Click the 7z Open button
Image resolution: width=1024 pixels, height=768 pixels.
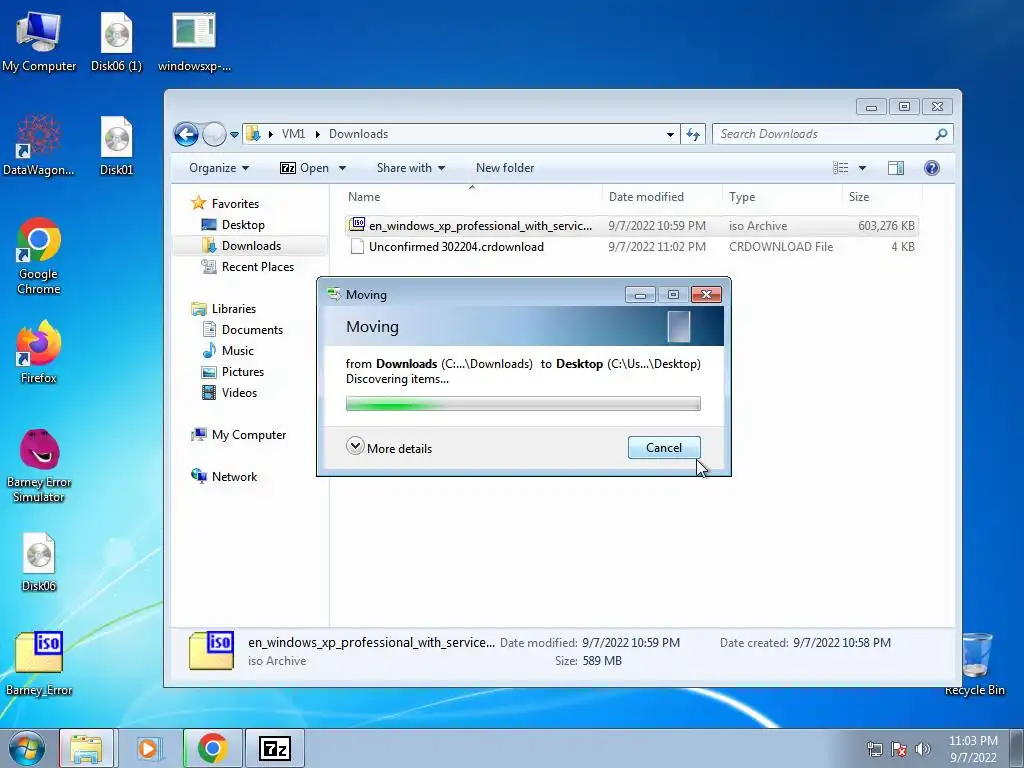(305, 168)
